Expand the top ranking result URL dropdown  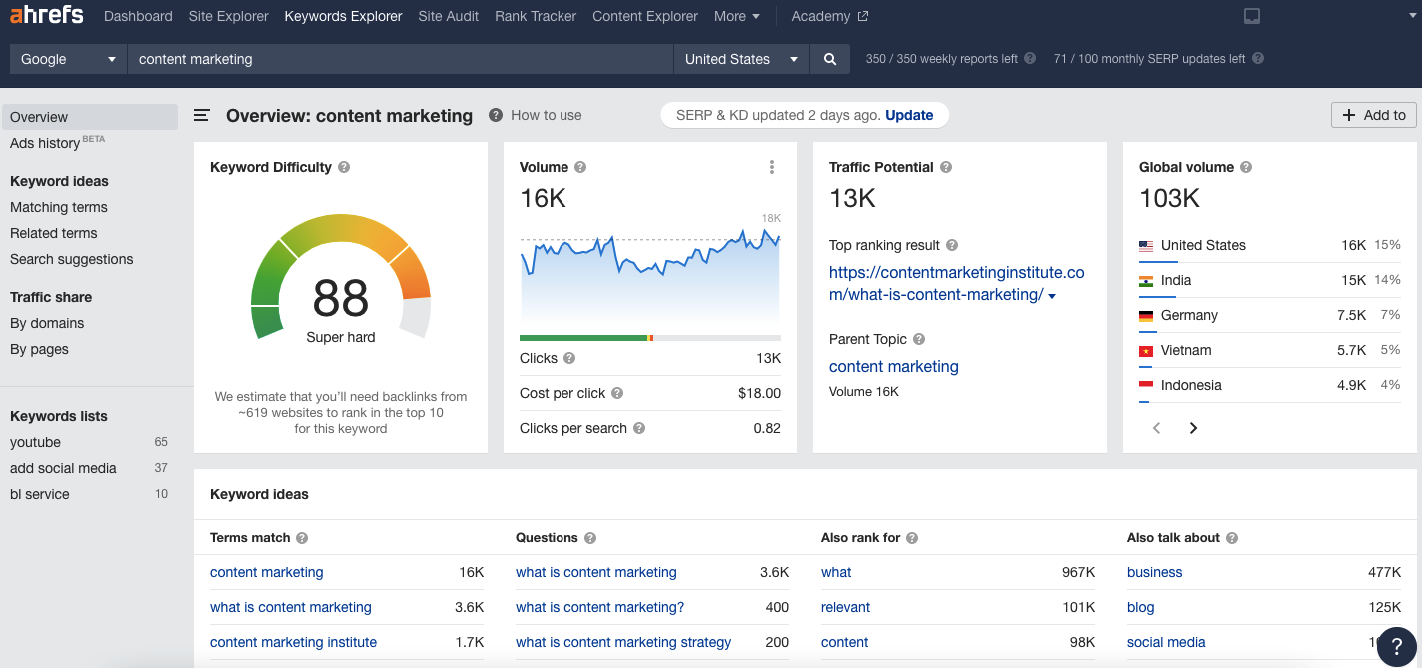1052,296
